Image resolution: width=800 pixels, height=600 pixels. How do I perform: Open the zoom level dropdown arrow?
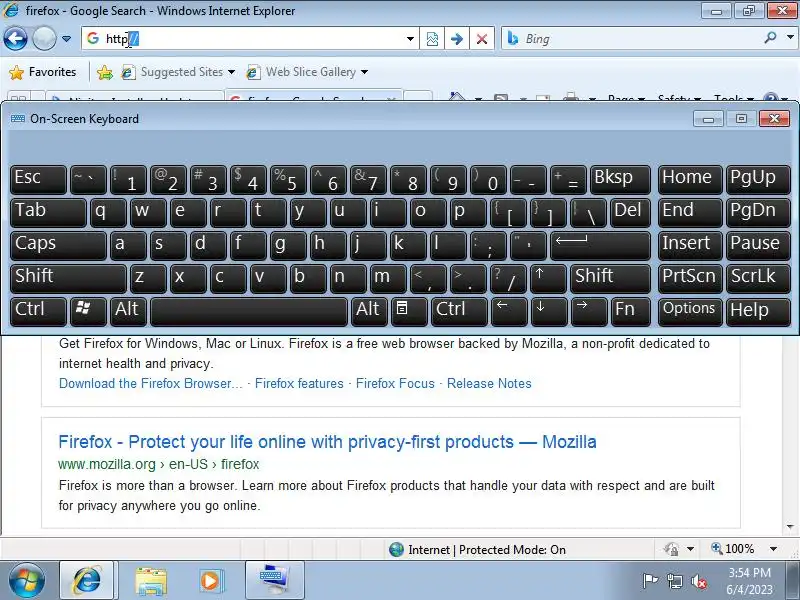pos(773,549)
